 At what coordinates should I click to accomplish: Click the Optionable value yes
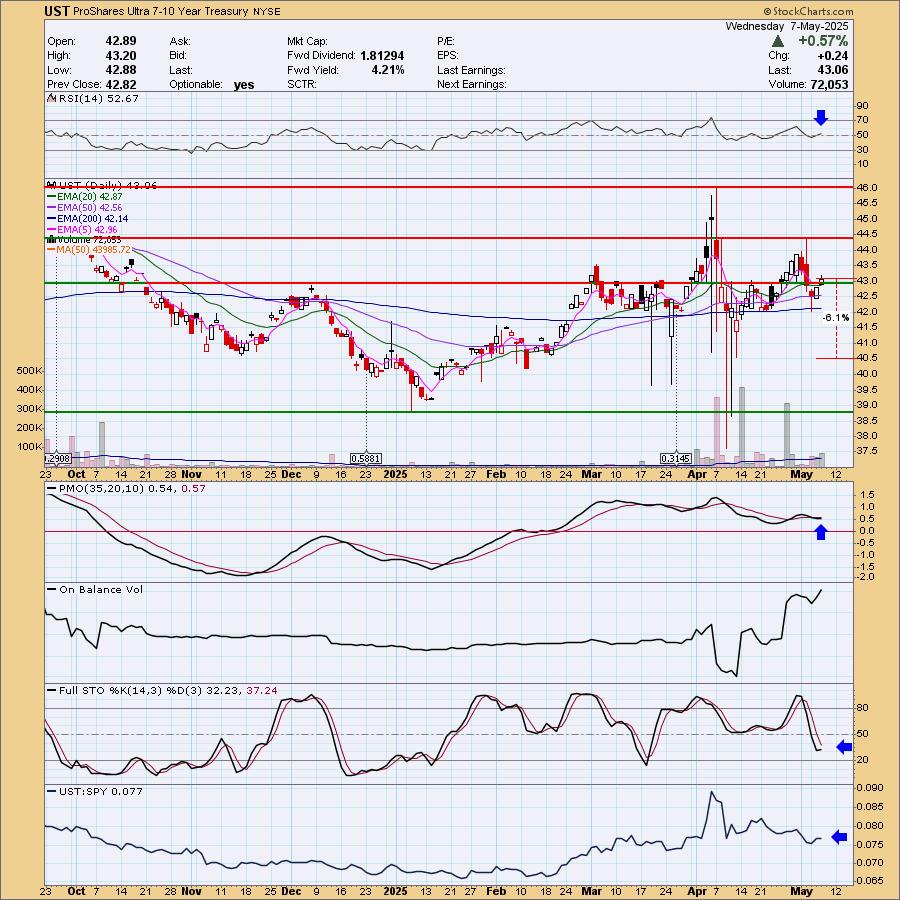coord(244,85)
